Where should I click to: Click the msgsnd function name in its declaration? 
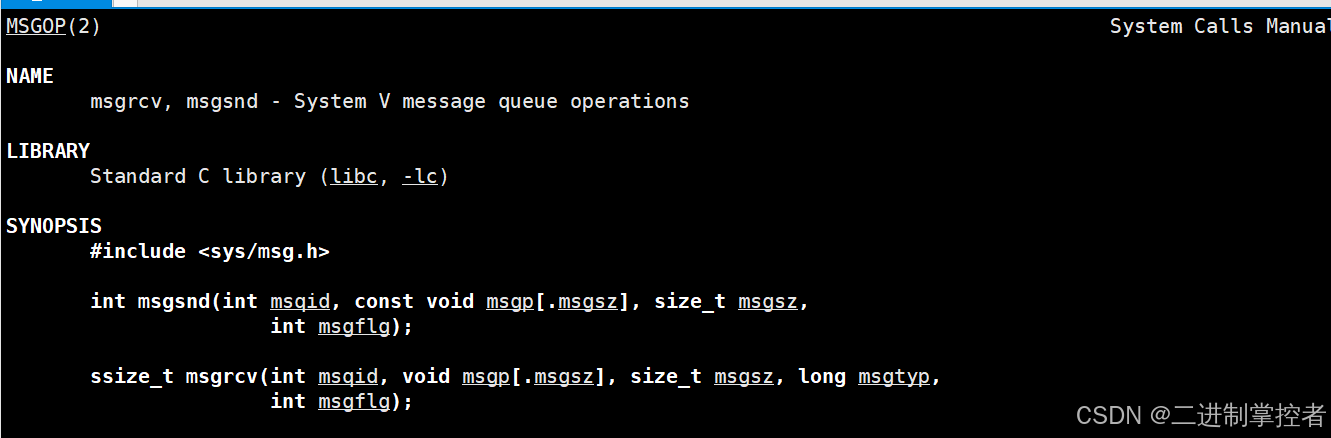pos(174,301)
